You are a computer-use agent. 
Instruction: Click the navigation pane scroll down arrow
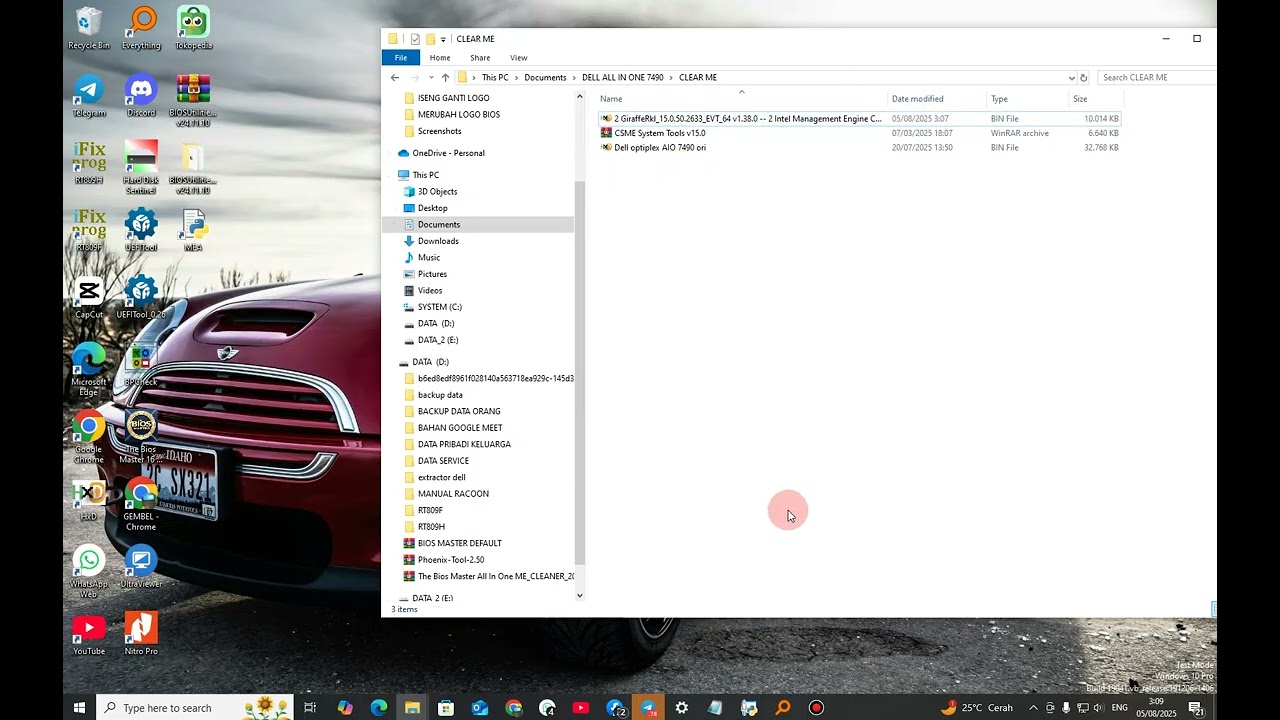click(x=580, y=596)
